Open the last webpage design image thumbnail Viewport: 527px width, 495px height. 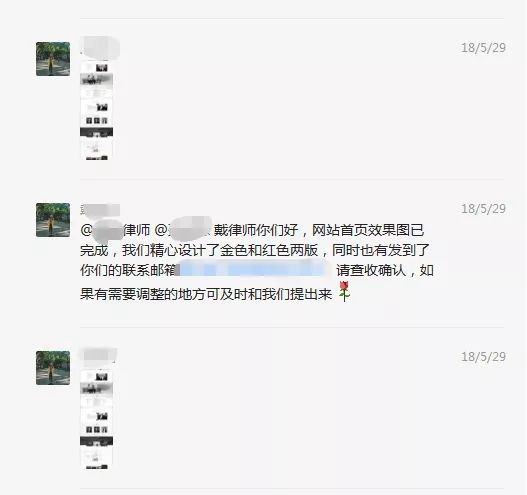[x=96, y=420]
